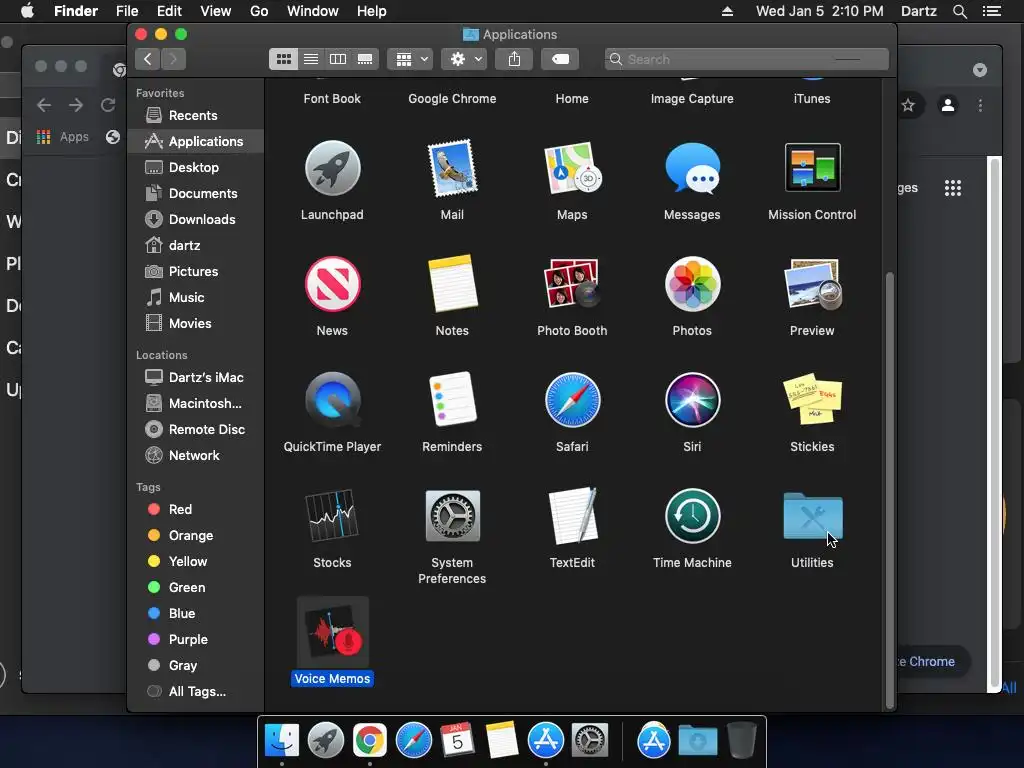Switch Finder to gallery view
Viewport: 1024px width, 768px height.
point(365,59)
